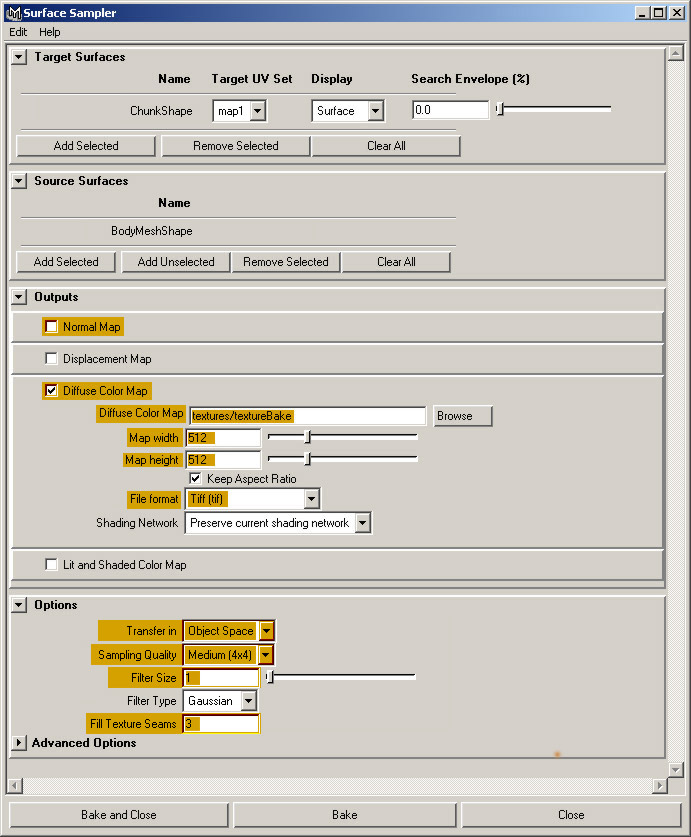Enable the Displacement Map checkbox

[51, 359]
